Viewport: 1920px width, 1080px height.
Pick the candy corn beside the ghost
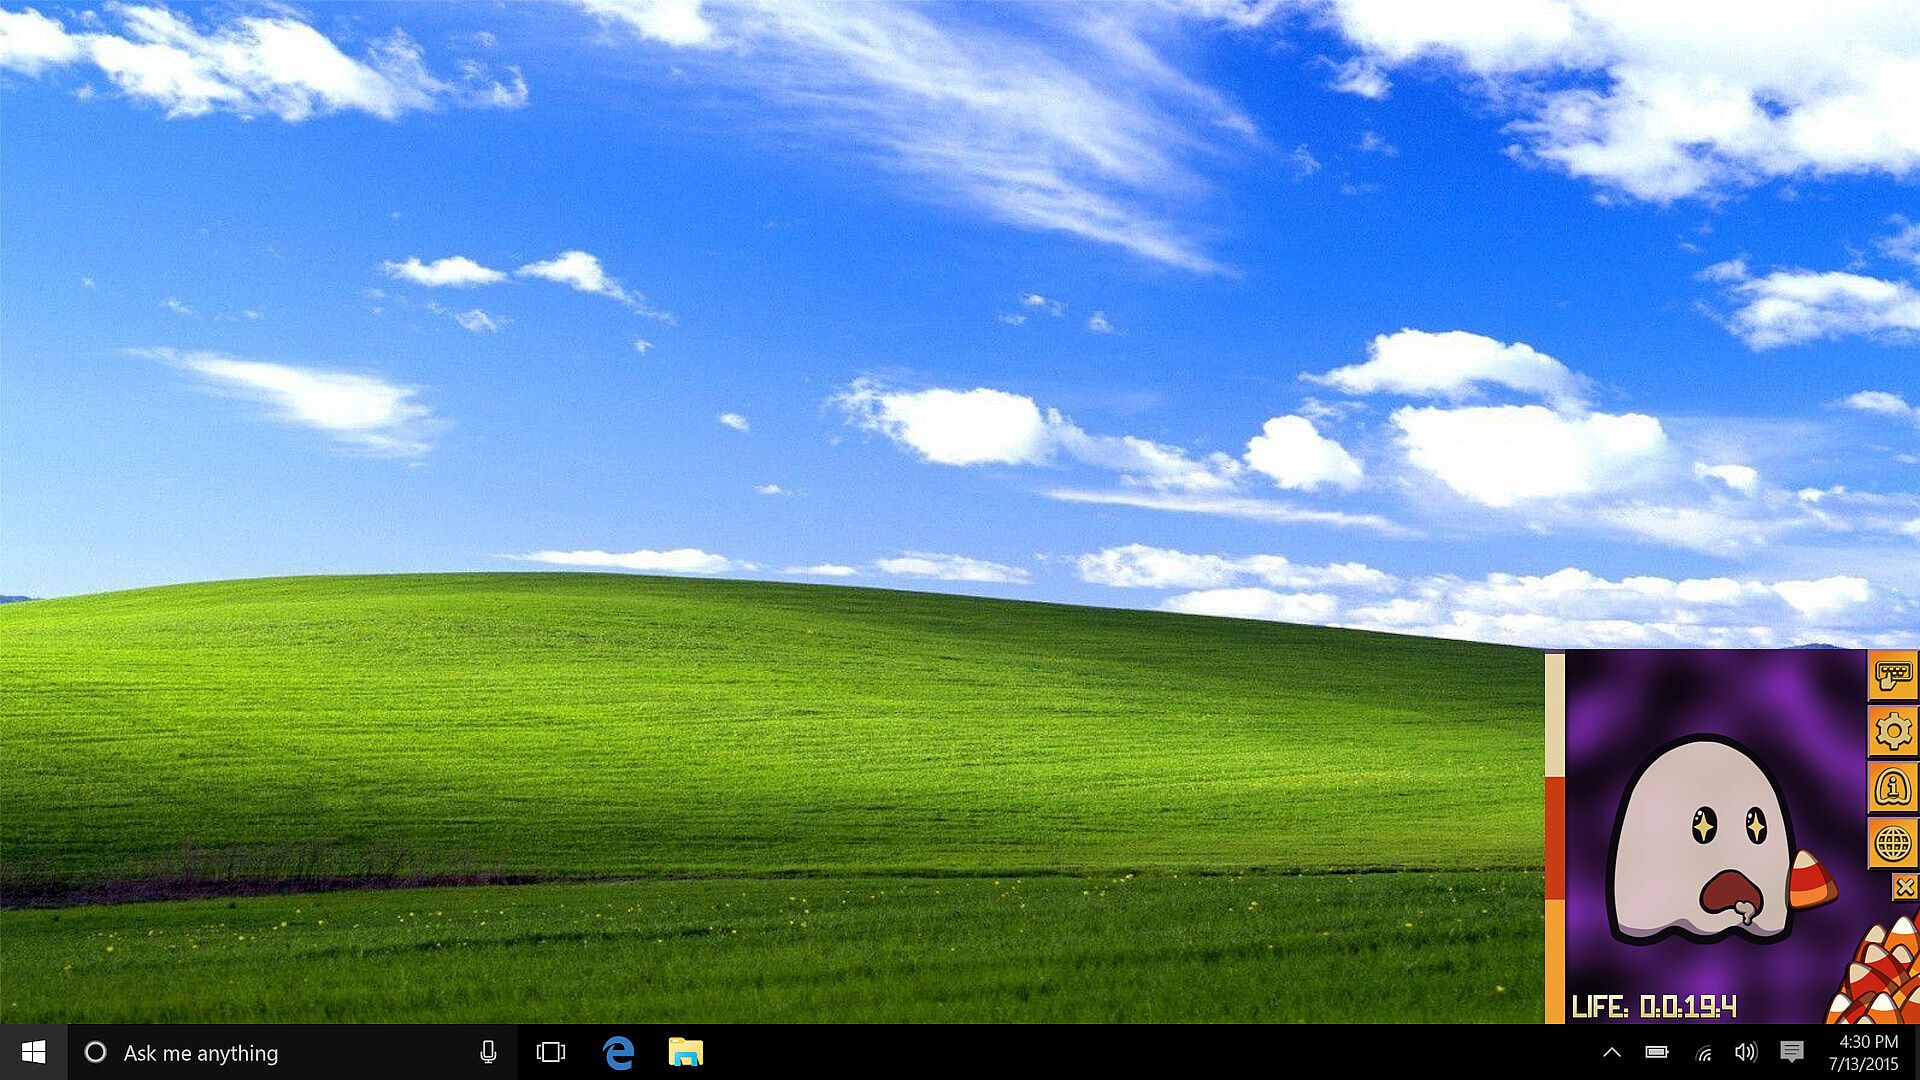tap(1811, 881)
